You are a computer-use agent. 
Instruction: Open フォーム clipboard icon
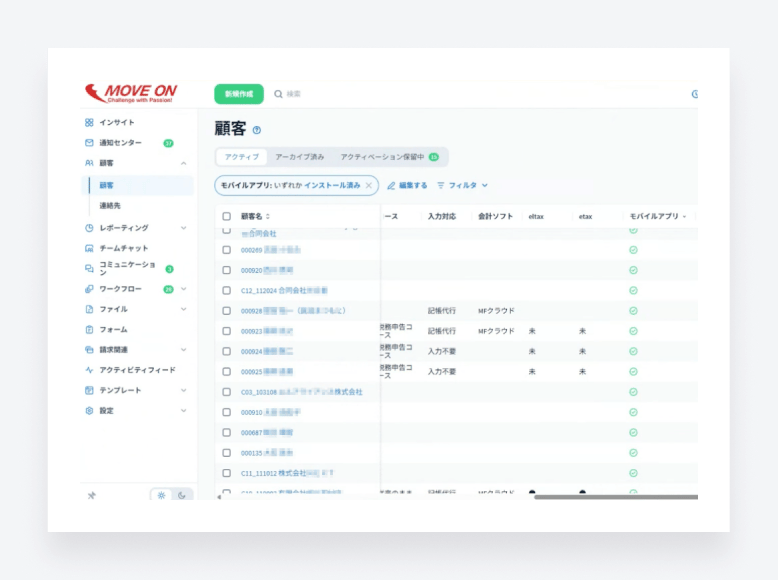pos(89,329)
